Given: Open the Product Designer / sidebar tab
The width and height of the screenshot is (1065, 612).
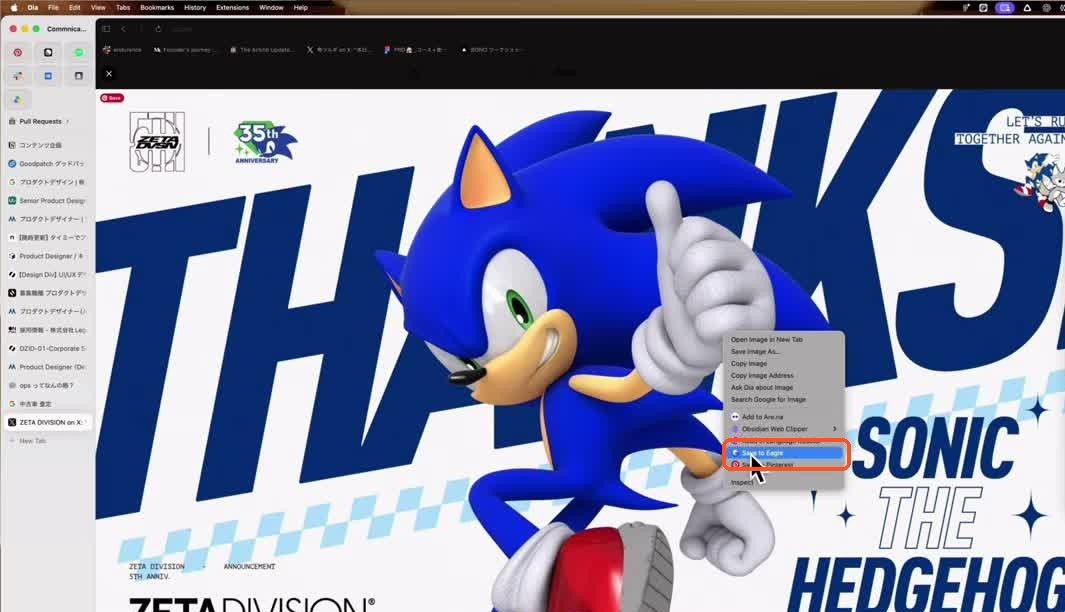Looking at the screenshot, I should click(48, 256).
